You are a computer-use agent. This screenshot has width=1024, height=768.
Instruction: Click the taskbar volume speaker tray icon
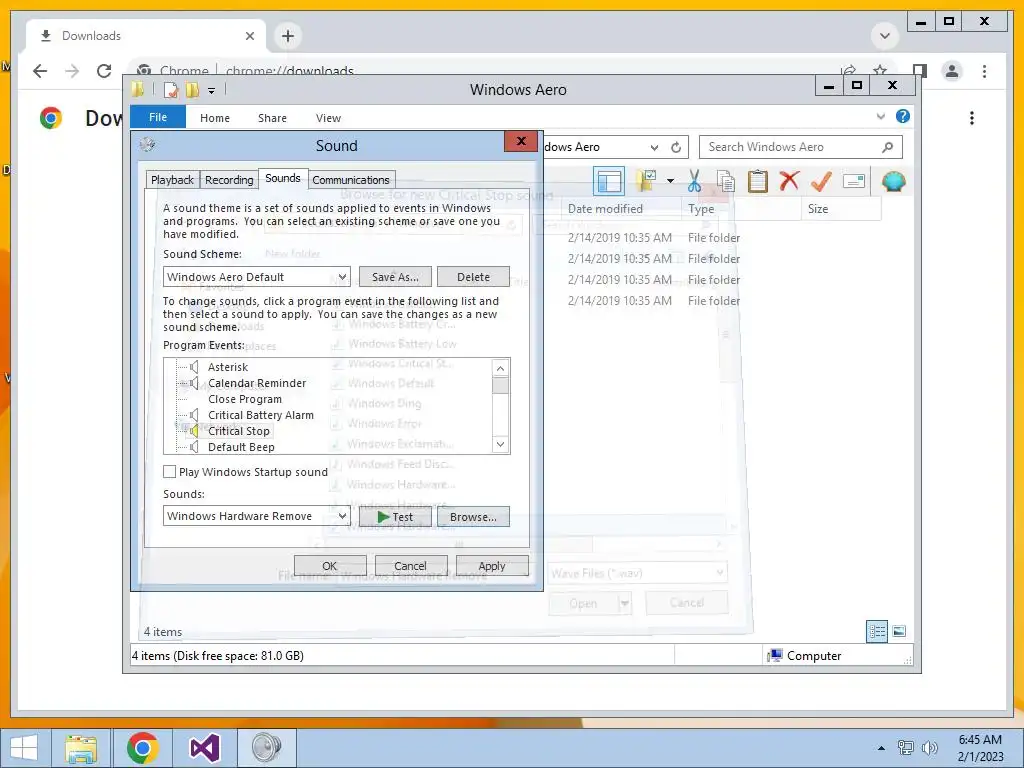click(x=929, y=748)
